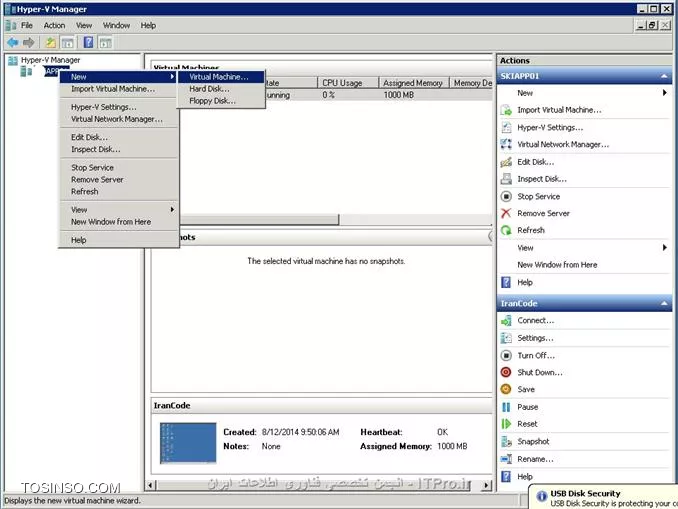Click the Back arrow toolbar icon
The height and width of the screenshot is (509, 678).
[13, 42]
